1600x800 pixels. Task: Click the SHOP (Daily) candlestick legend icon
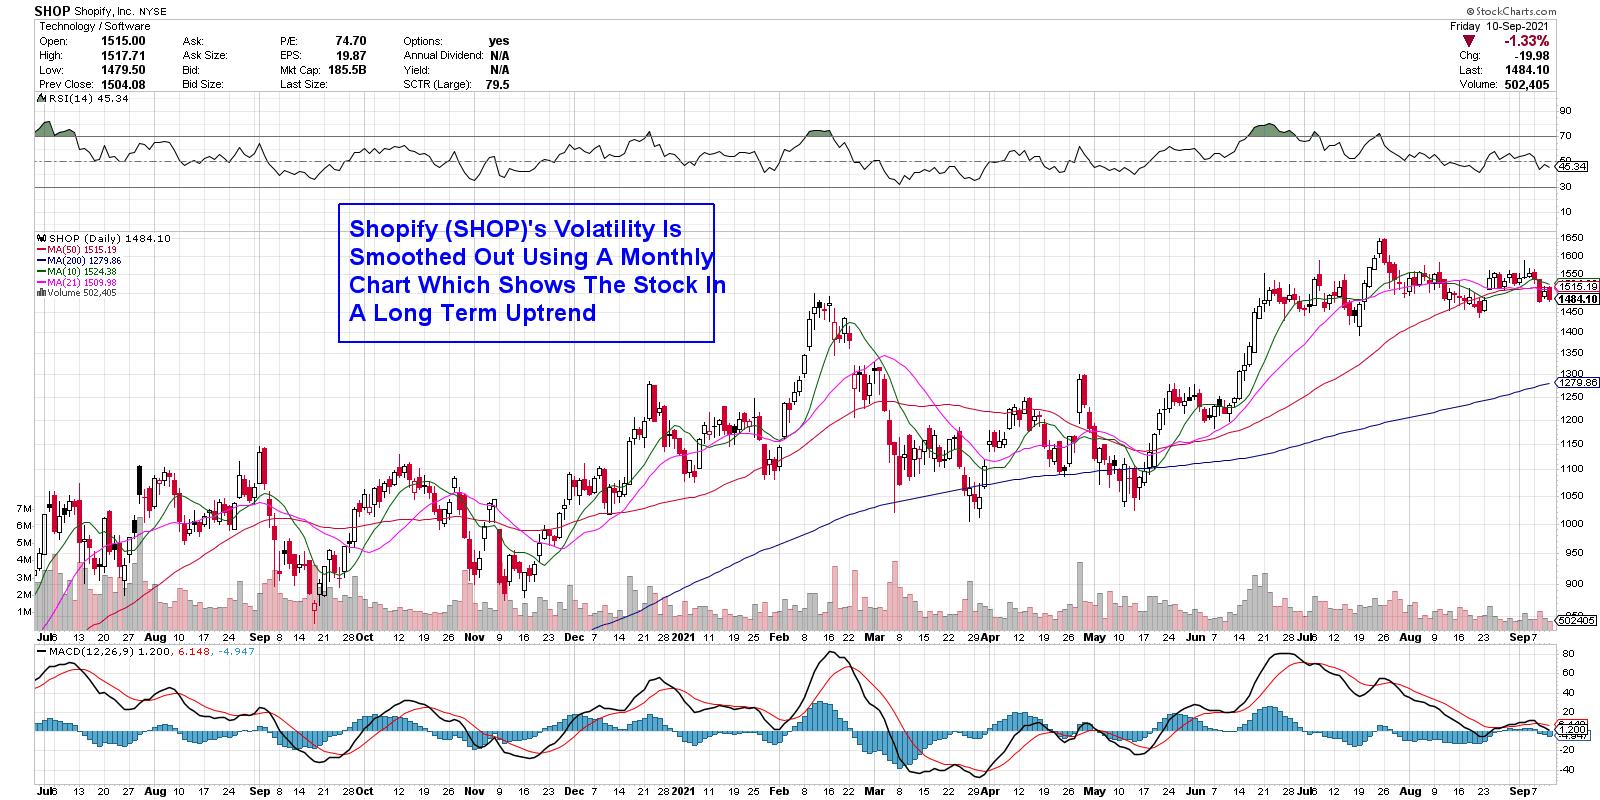pyautogui.click(x=40, y=238)
